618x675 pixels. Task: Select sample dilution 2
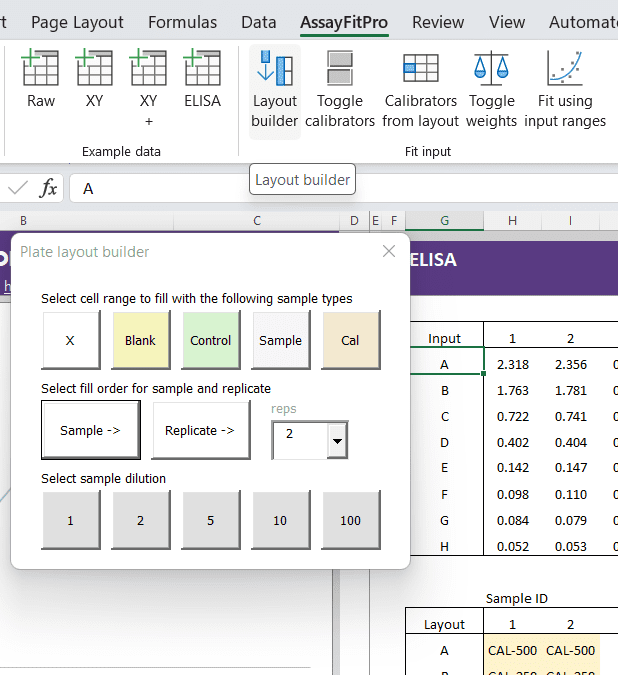(x=141, y=520)
